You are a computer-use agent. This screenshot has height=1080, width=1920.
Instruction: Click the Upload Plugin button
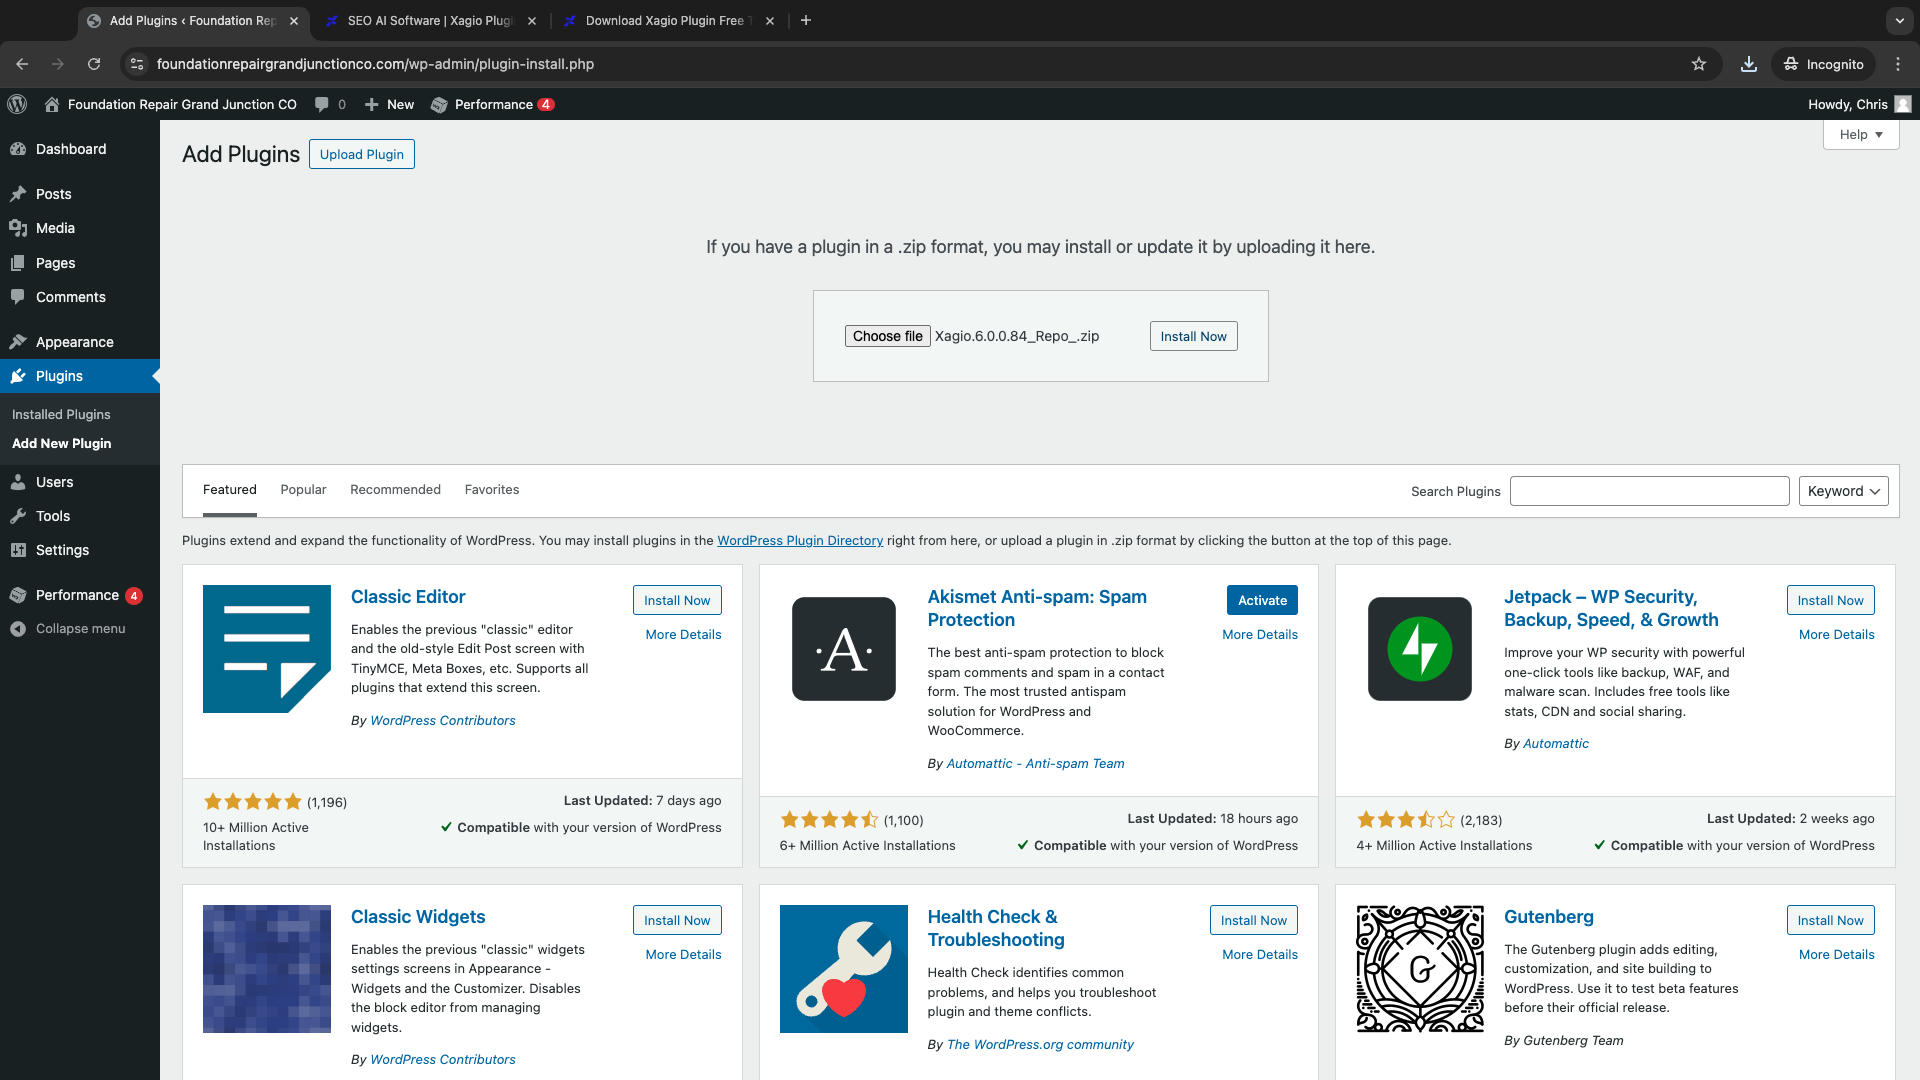(361, 154)
